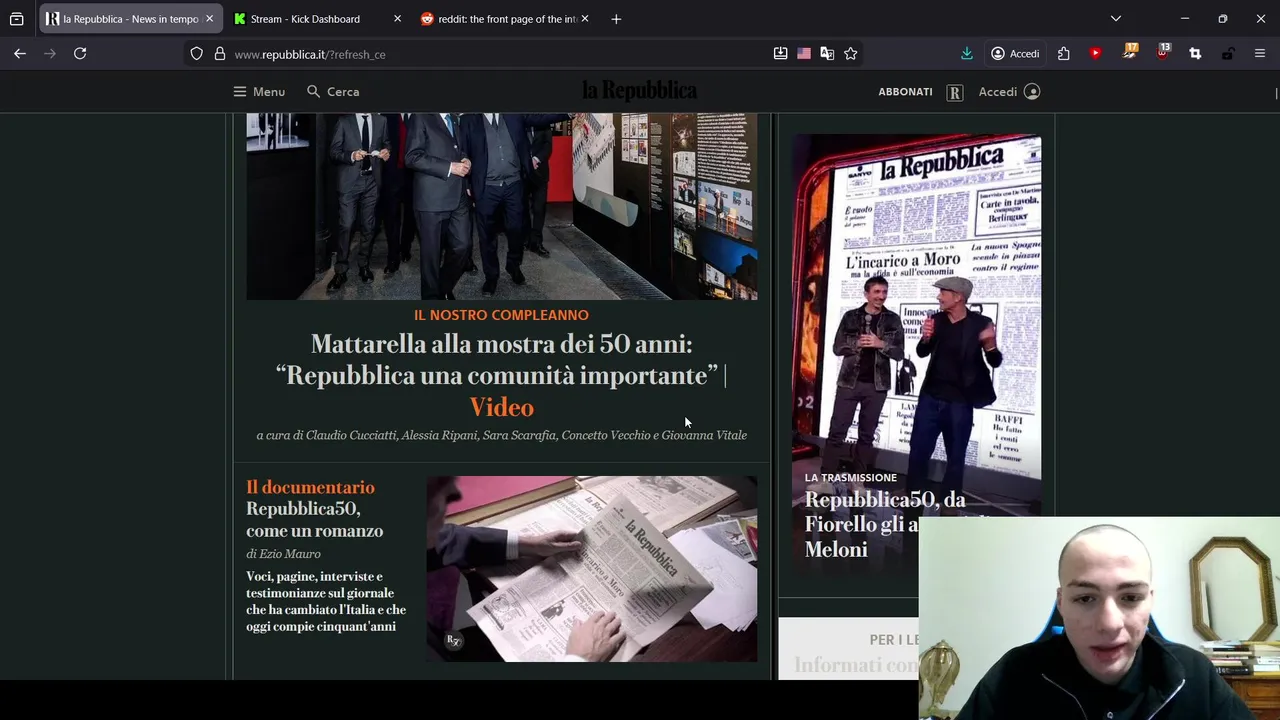Screen dimensions: 1280x720
Task: Click the Il documentario orange label
Action: [x=310, y=487]
